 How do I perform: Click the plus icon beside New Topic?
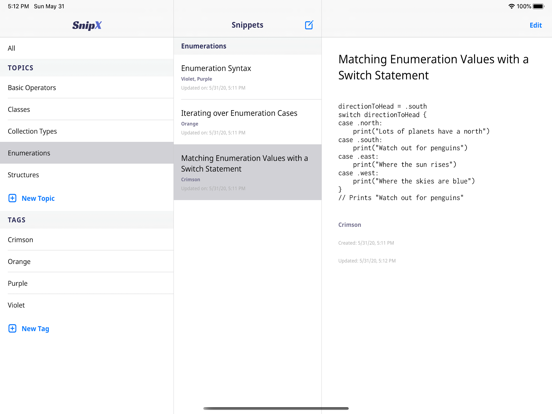pos(12,198)
